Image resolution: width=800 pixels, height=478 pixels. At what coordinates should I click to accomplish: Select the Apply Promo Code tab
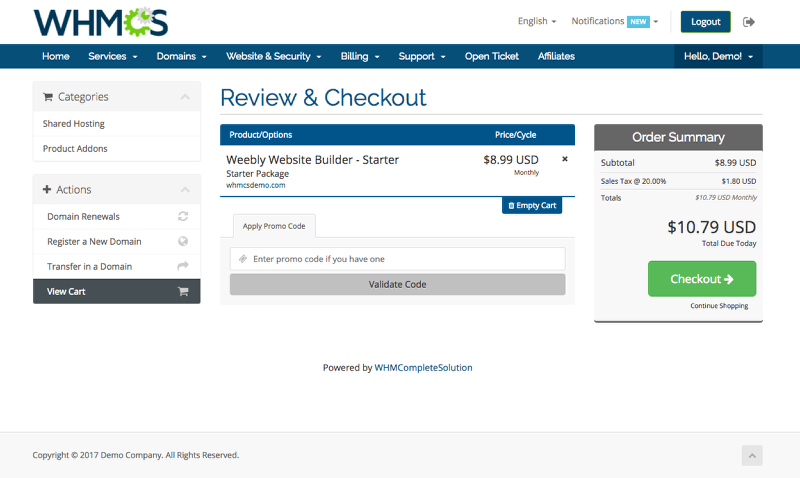pyautogui.click(x=274, y=226)
